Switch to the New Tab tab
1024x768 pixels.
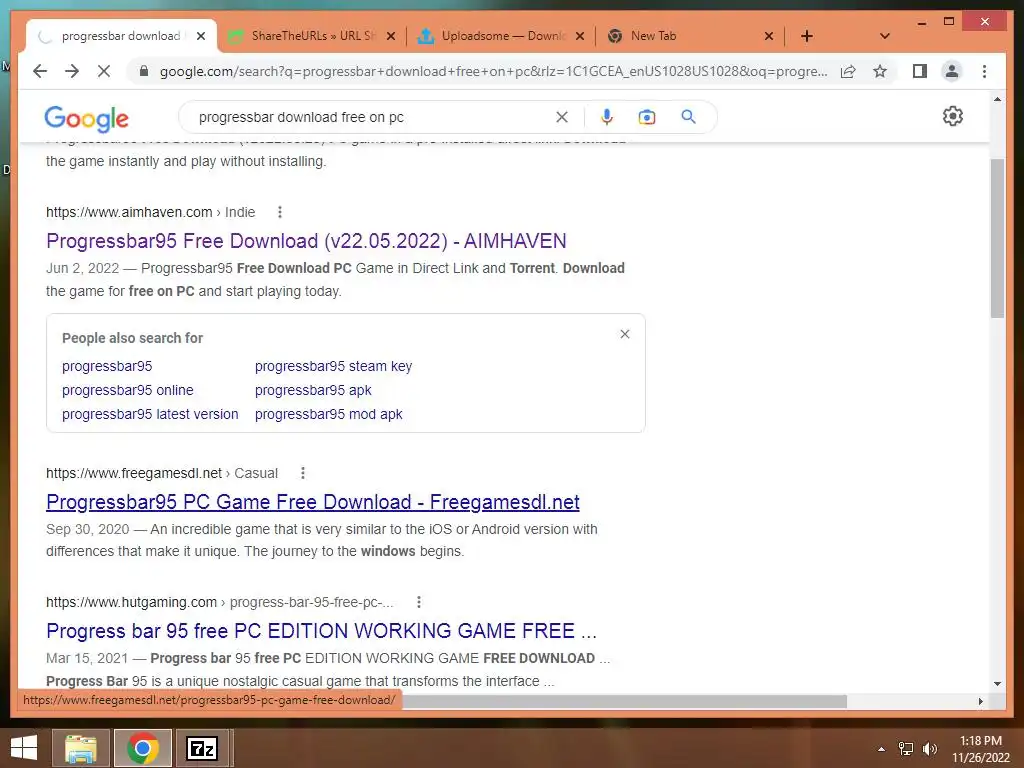tap(691, 36)
